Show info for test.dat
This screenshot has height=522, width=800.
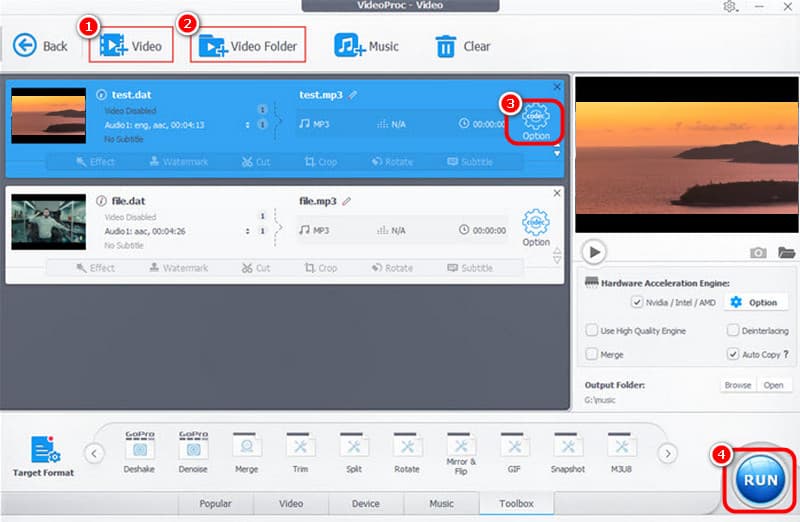(x=101, y=94)
